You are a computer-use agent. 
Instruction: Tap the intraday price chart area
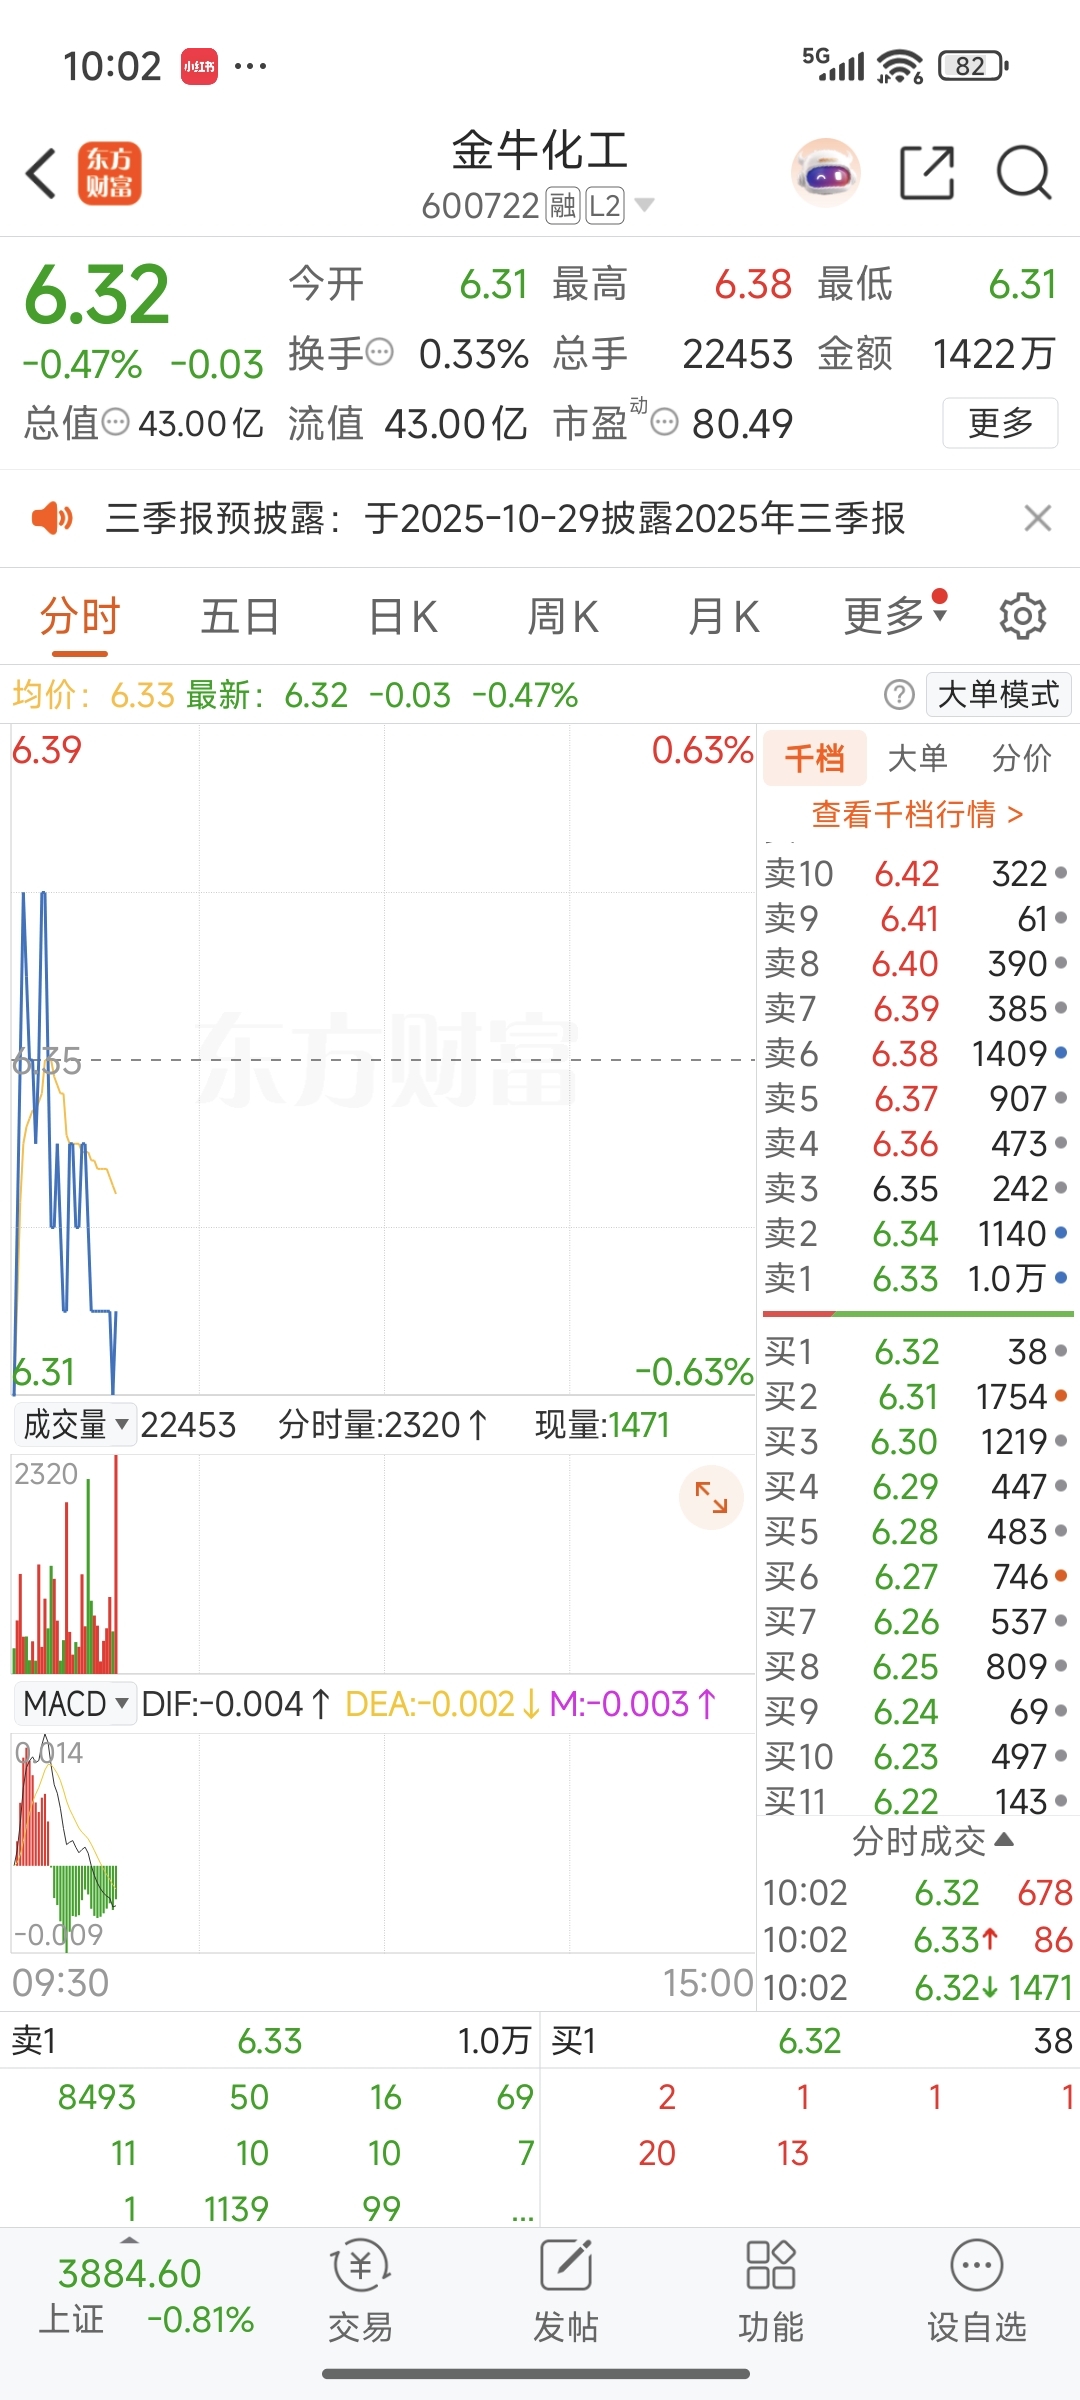(x=383, y=1059)
